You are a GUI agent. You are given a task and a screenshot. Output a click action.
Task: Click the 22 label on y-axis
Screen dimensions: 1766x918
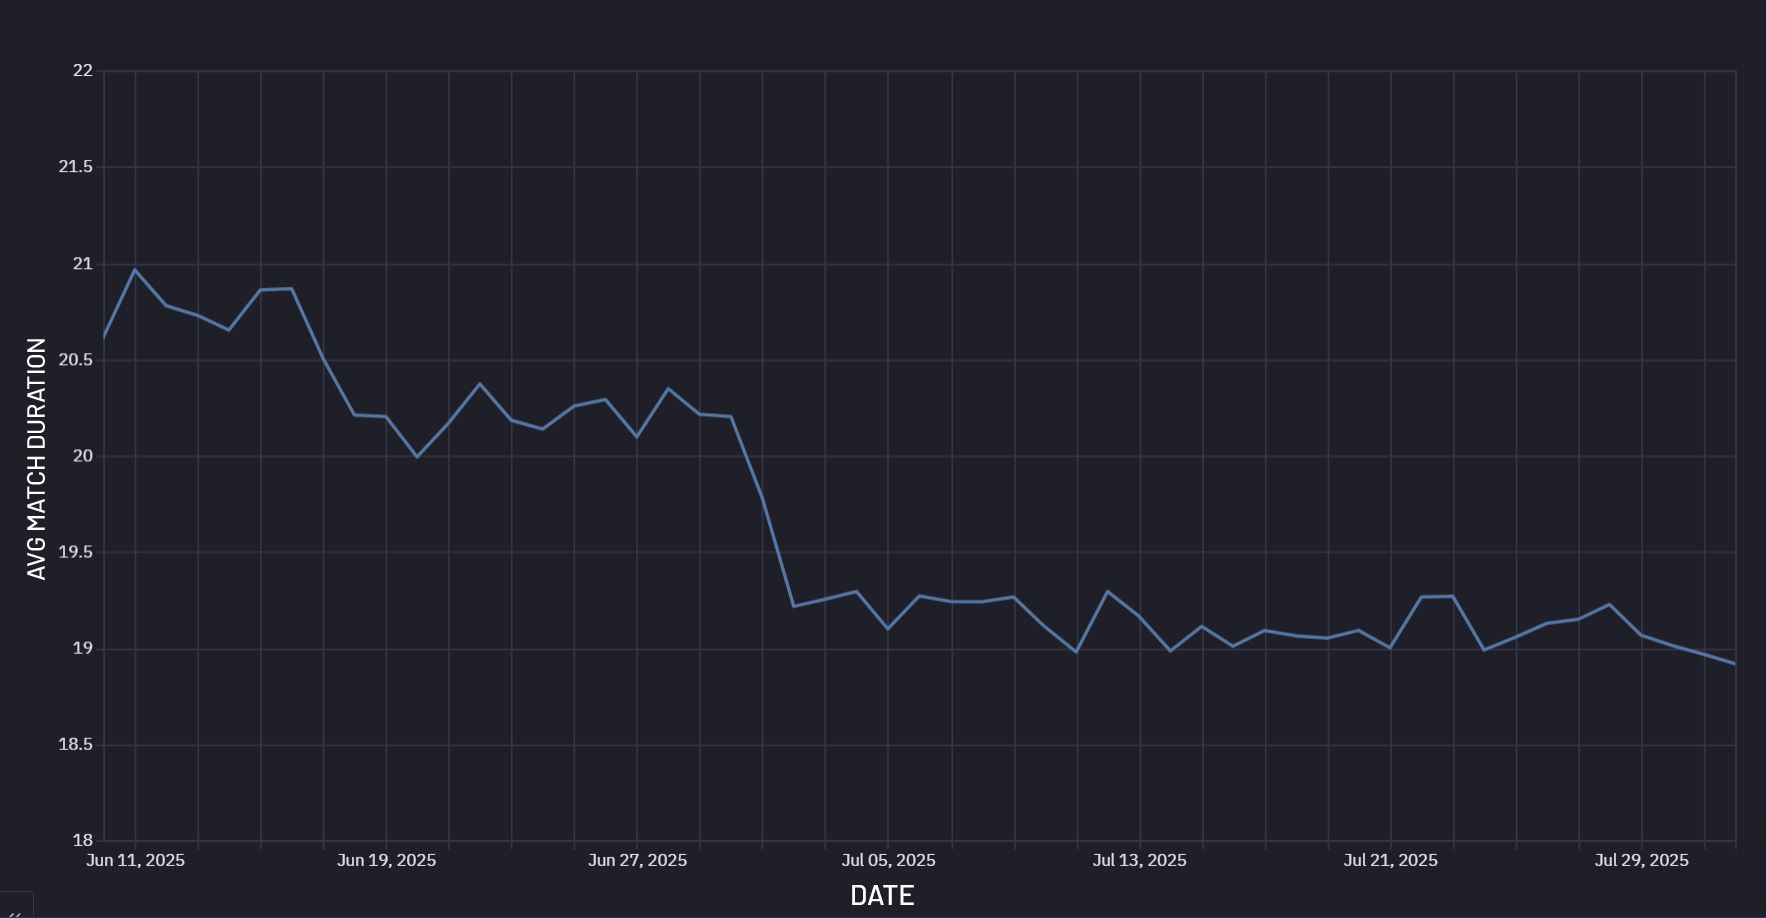[x=82, y=71]
